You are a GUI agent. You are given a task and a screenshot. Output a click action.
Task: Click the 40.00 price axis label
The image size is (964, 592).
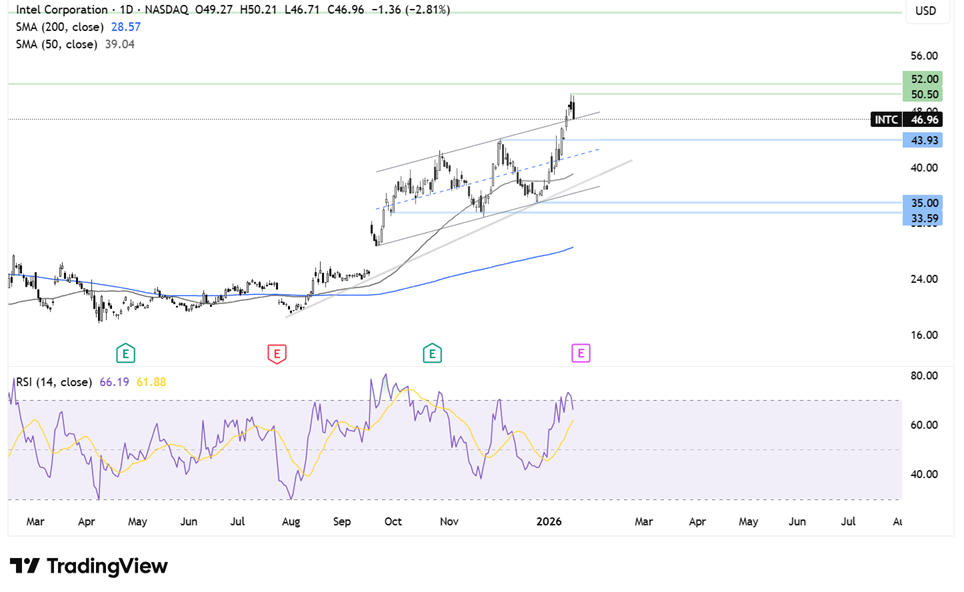924,167
